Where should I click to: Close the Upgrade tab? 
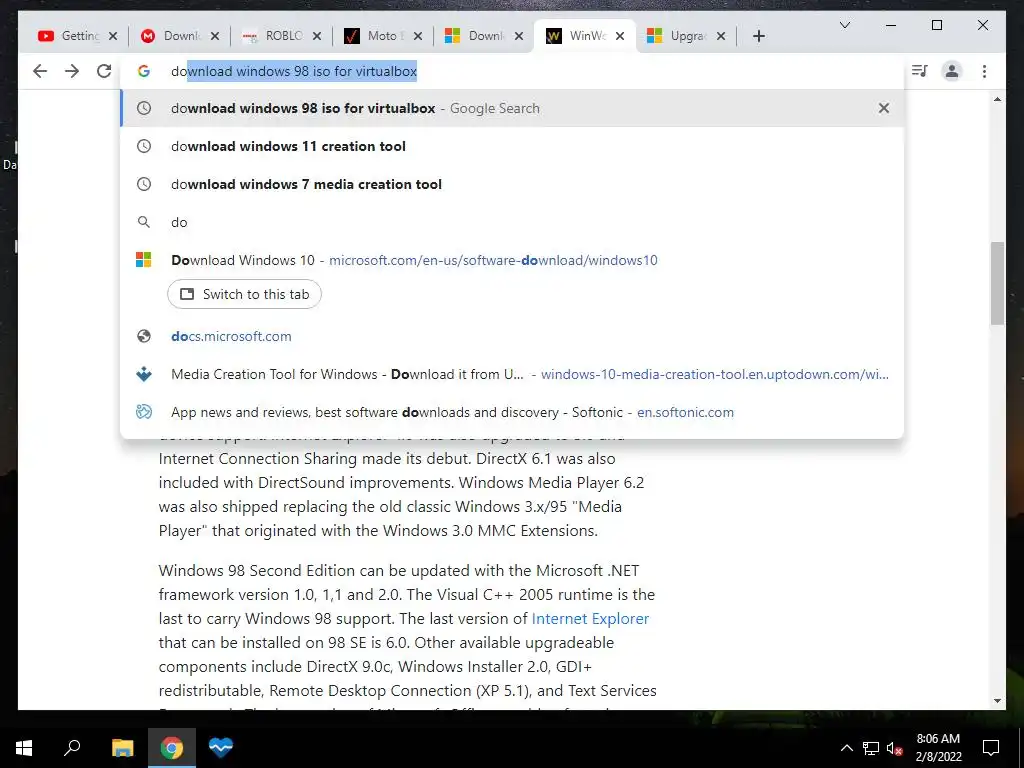coord(721,36)
